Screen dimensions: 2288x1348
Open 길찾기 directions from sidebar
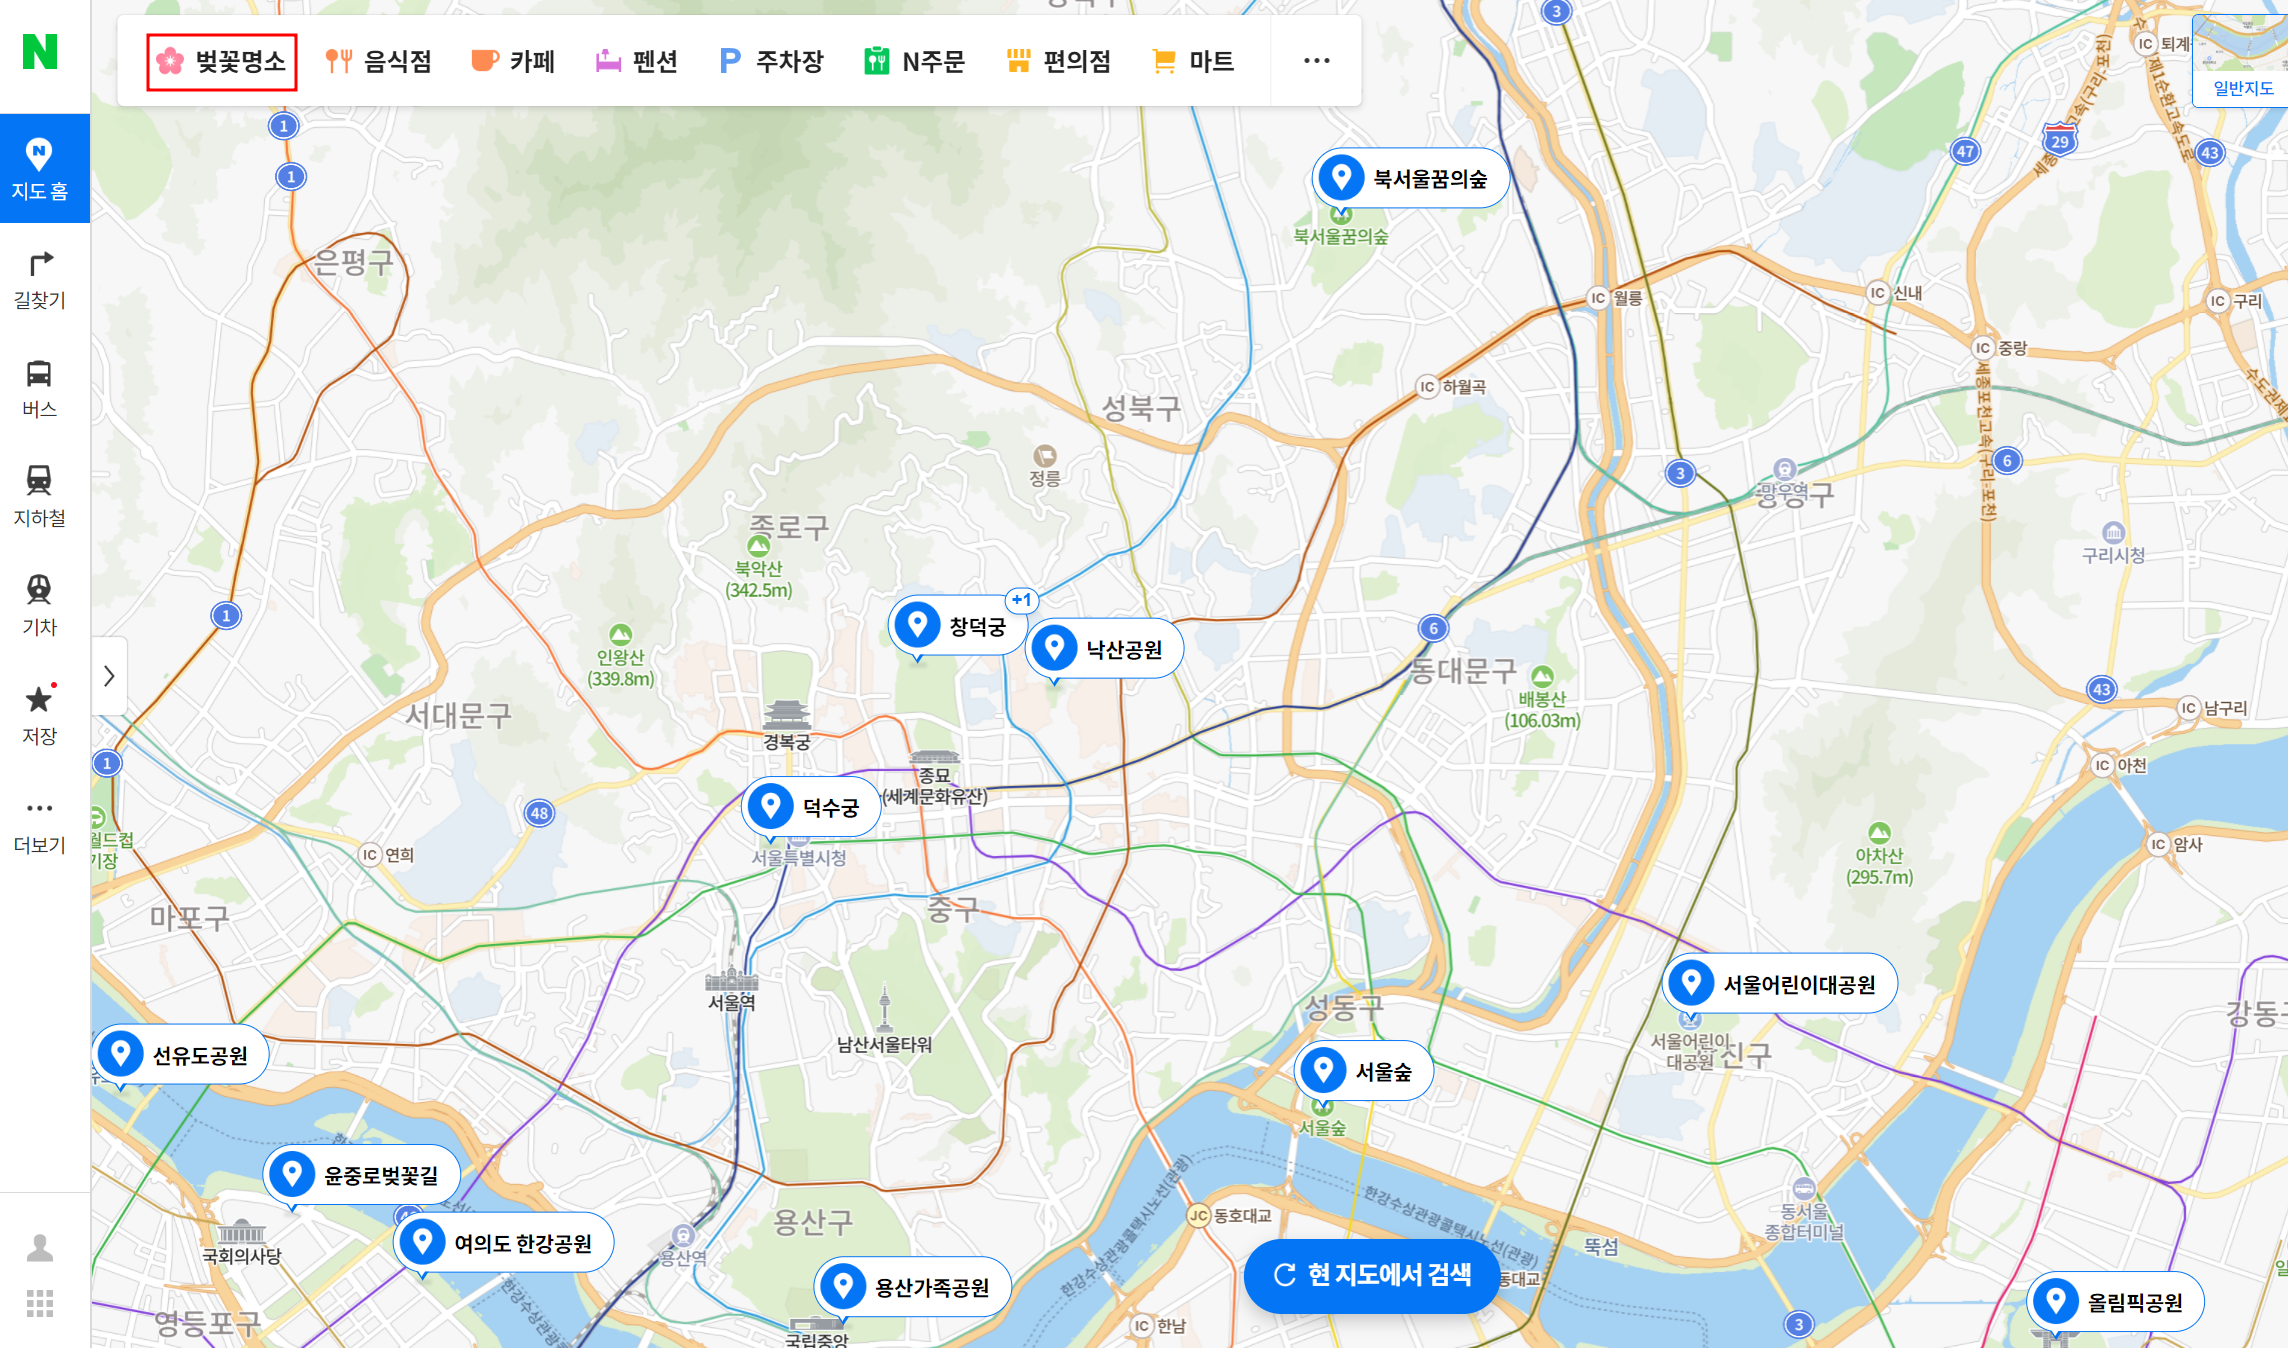pos(40,279)
